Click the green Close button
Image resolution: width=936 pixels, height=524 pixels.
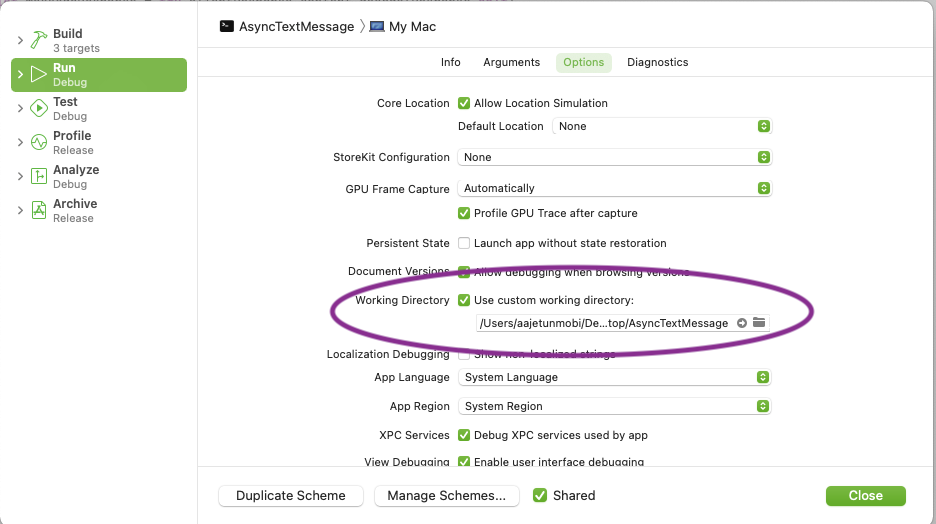pos(866,495)
